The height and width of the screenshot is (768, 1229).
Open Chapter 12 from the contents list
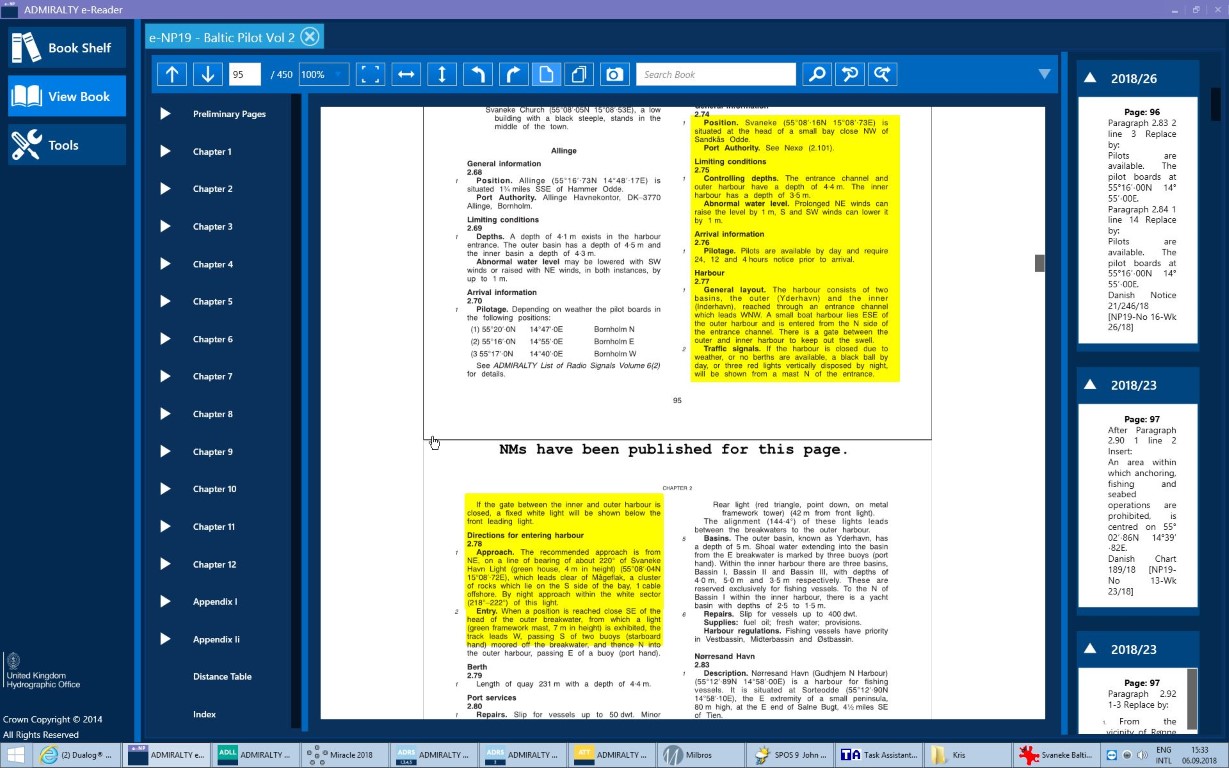point(215,565)
